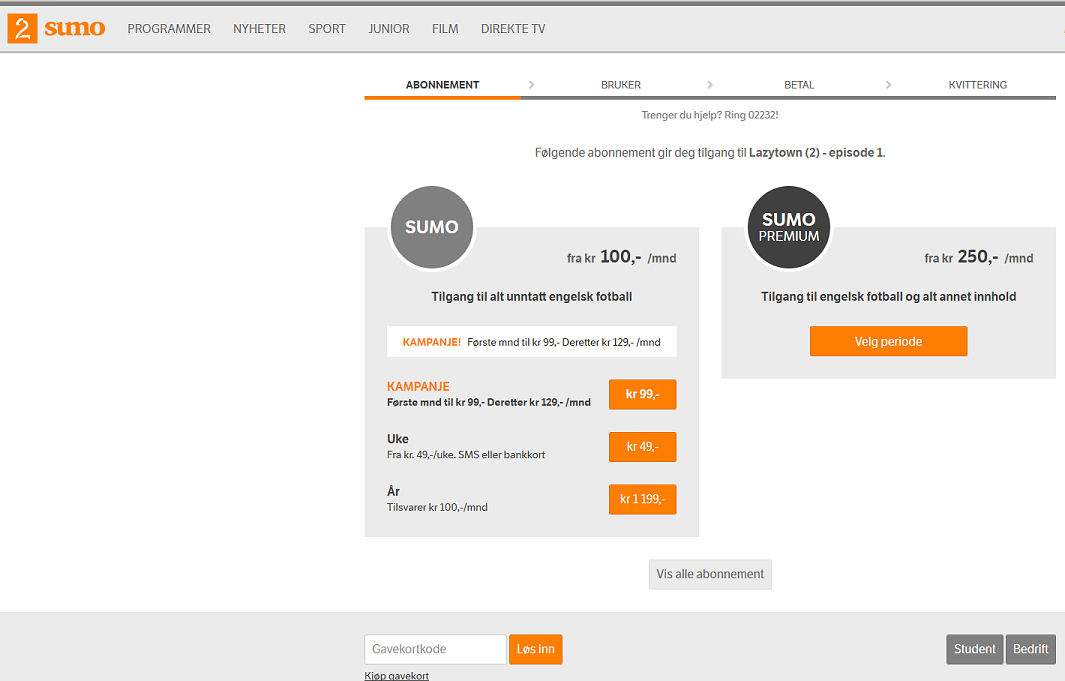Click the dark SUMO PREMIUM circle badge
The width and height of the screenshot is (1065, 681).
[789, 227]
